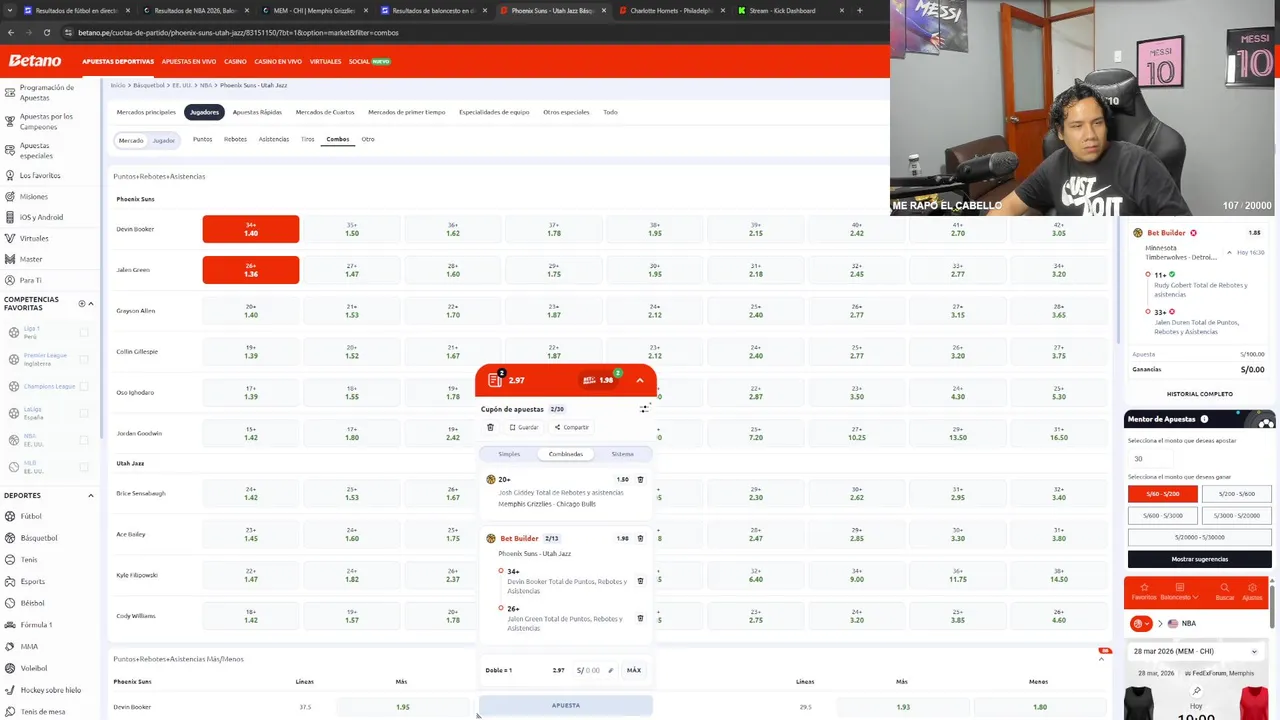Open the Ajustes icon in the stats widget
The height and width of the screenshot is (720, 1280).
1252,591
